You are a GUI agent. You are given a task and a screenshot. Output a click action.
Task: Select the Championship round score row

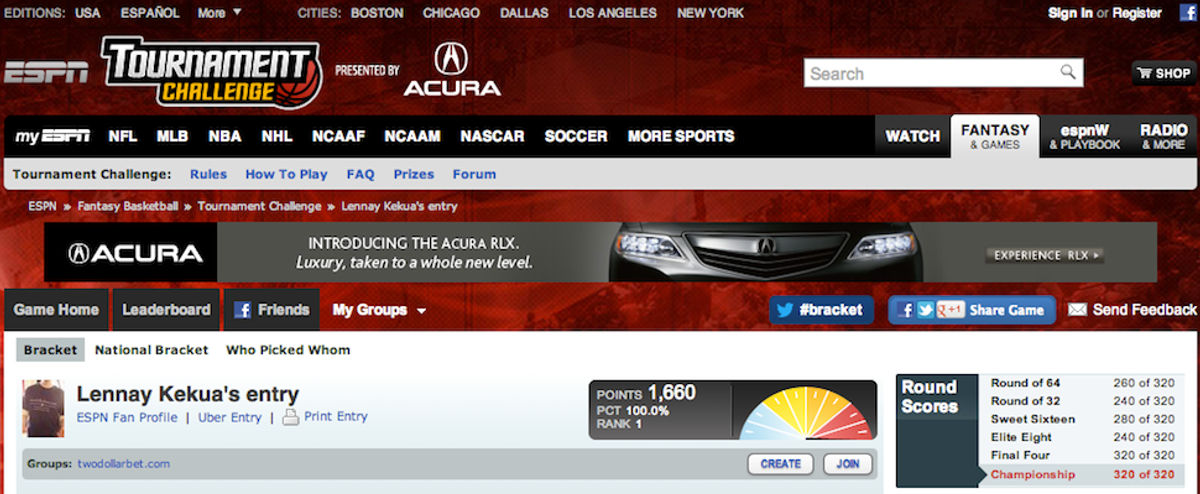click(1082, 474)
